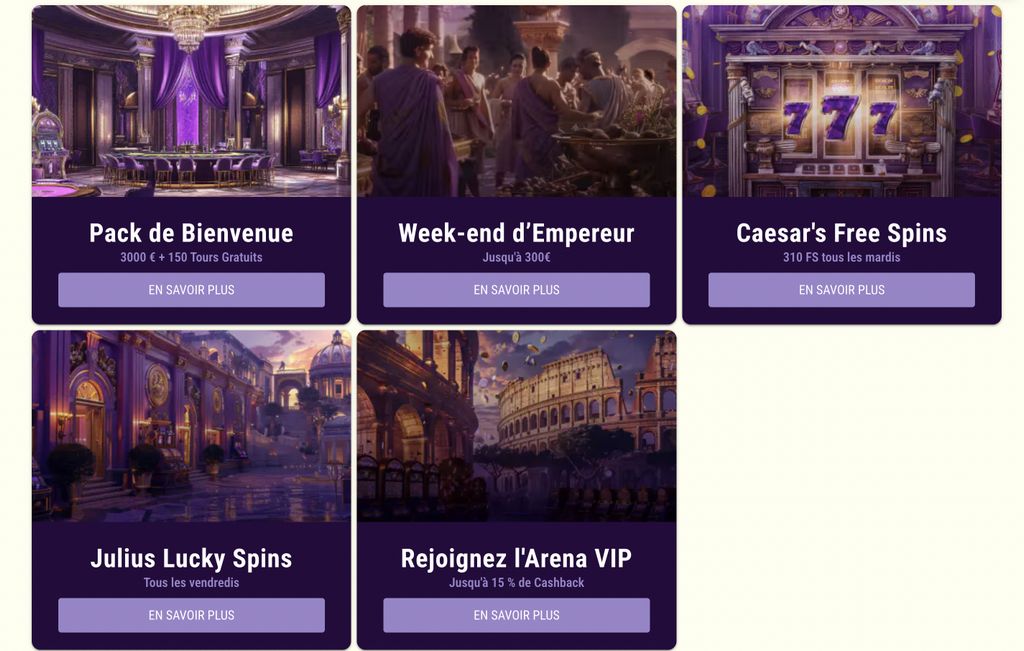Select the Roman banquet scene image
This screenshot has width=1024, height=651.
[515, 100]
